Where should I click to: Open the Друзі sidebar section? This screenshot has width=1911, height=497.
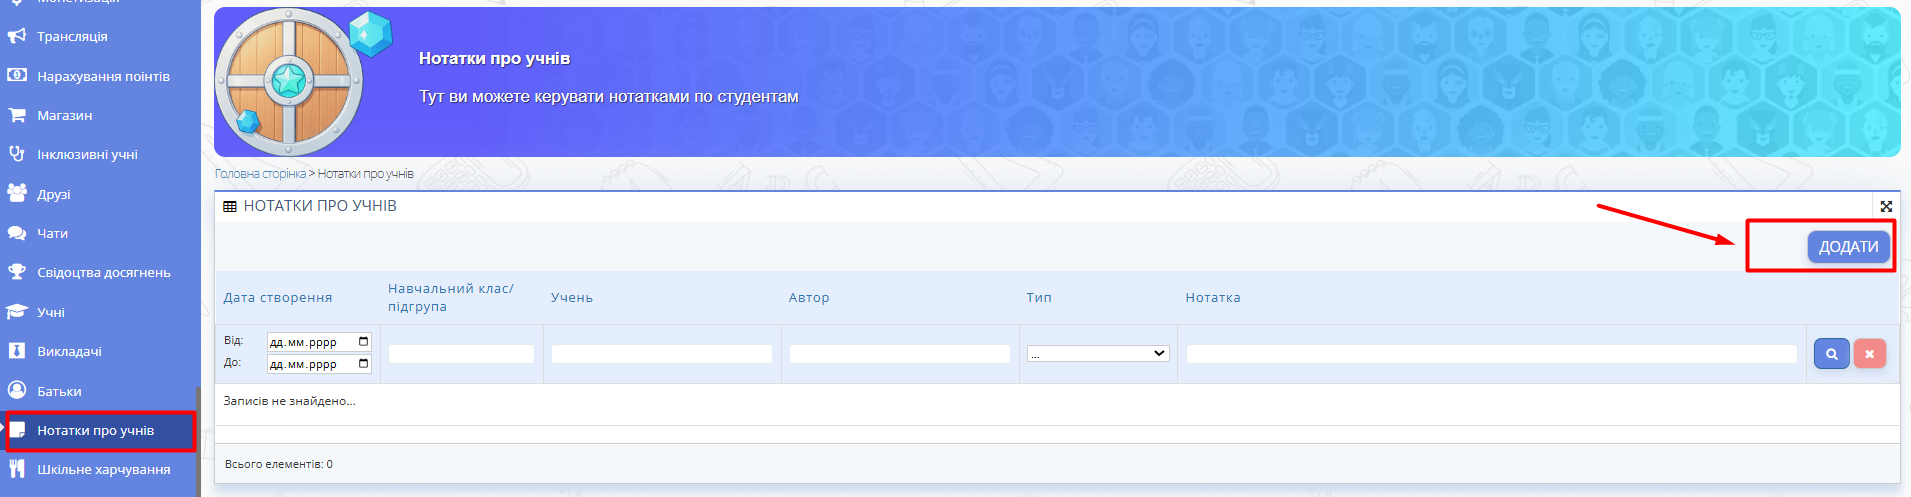(x=53, y=194)
